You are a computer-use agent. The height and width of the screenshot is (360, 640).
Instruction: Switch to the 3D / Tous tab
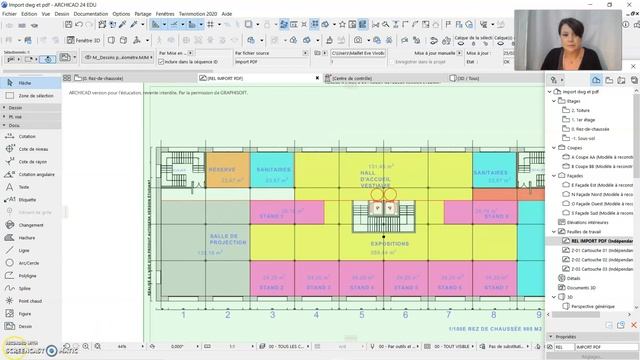point(464,78)
